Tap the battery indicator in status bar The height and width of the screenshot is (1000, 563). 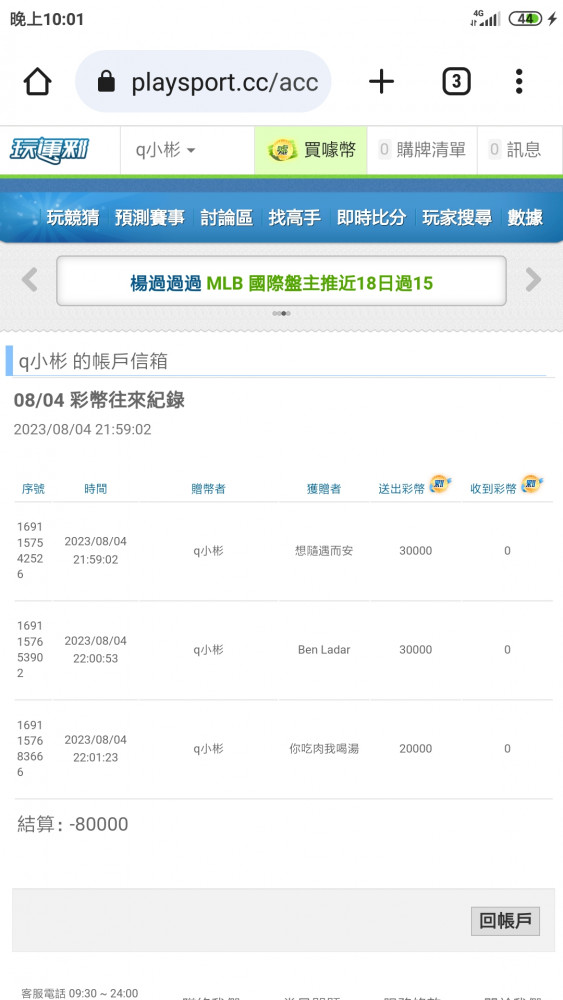tap(526, 19)
